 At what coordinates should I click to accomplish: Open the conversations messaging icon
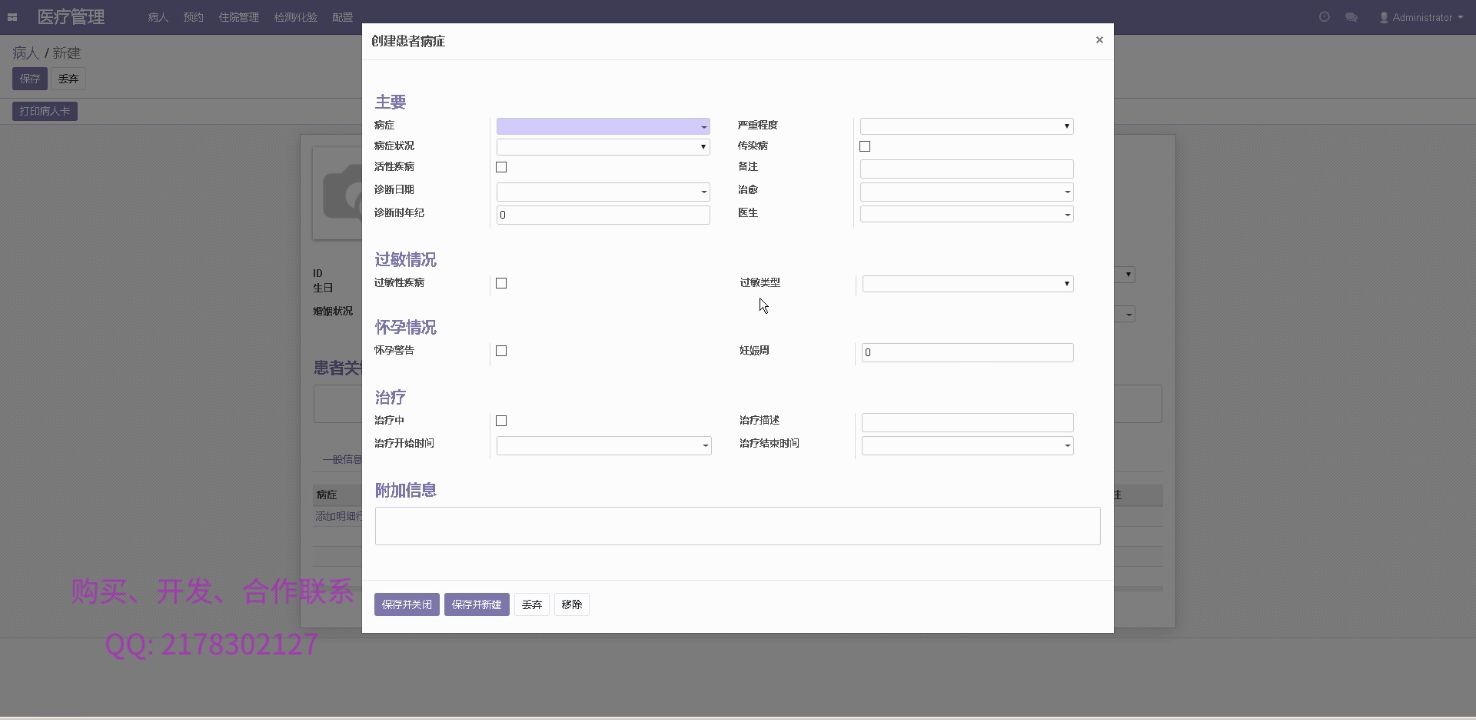[1349, 16]
